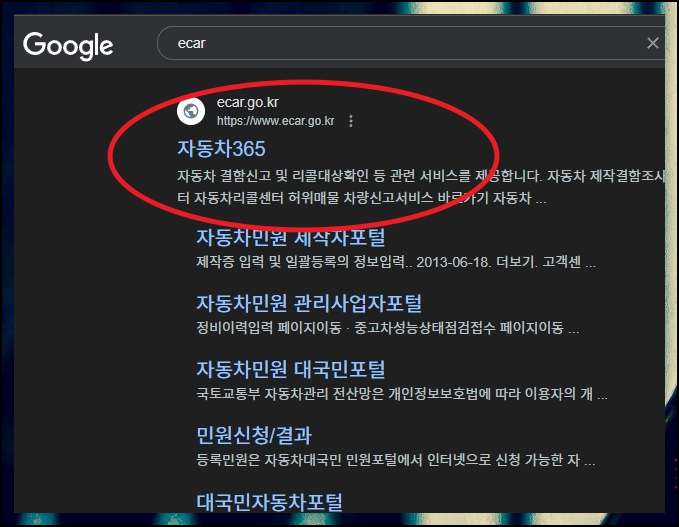Open the 자동차민원 제작자포털 link
The height and width of the screenshot is (527, 679).
pos(291,237)
